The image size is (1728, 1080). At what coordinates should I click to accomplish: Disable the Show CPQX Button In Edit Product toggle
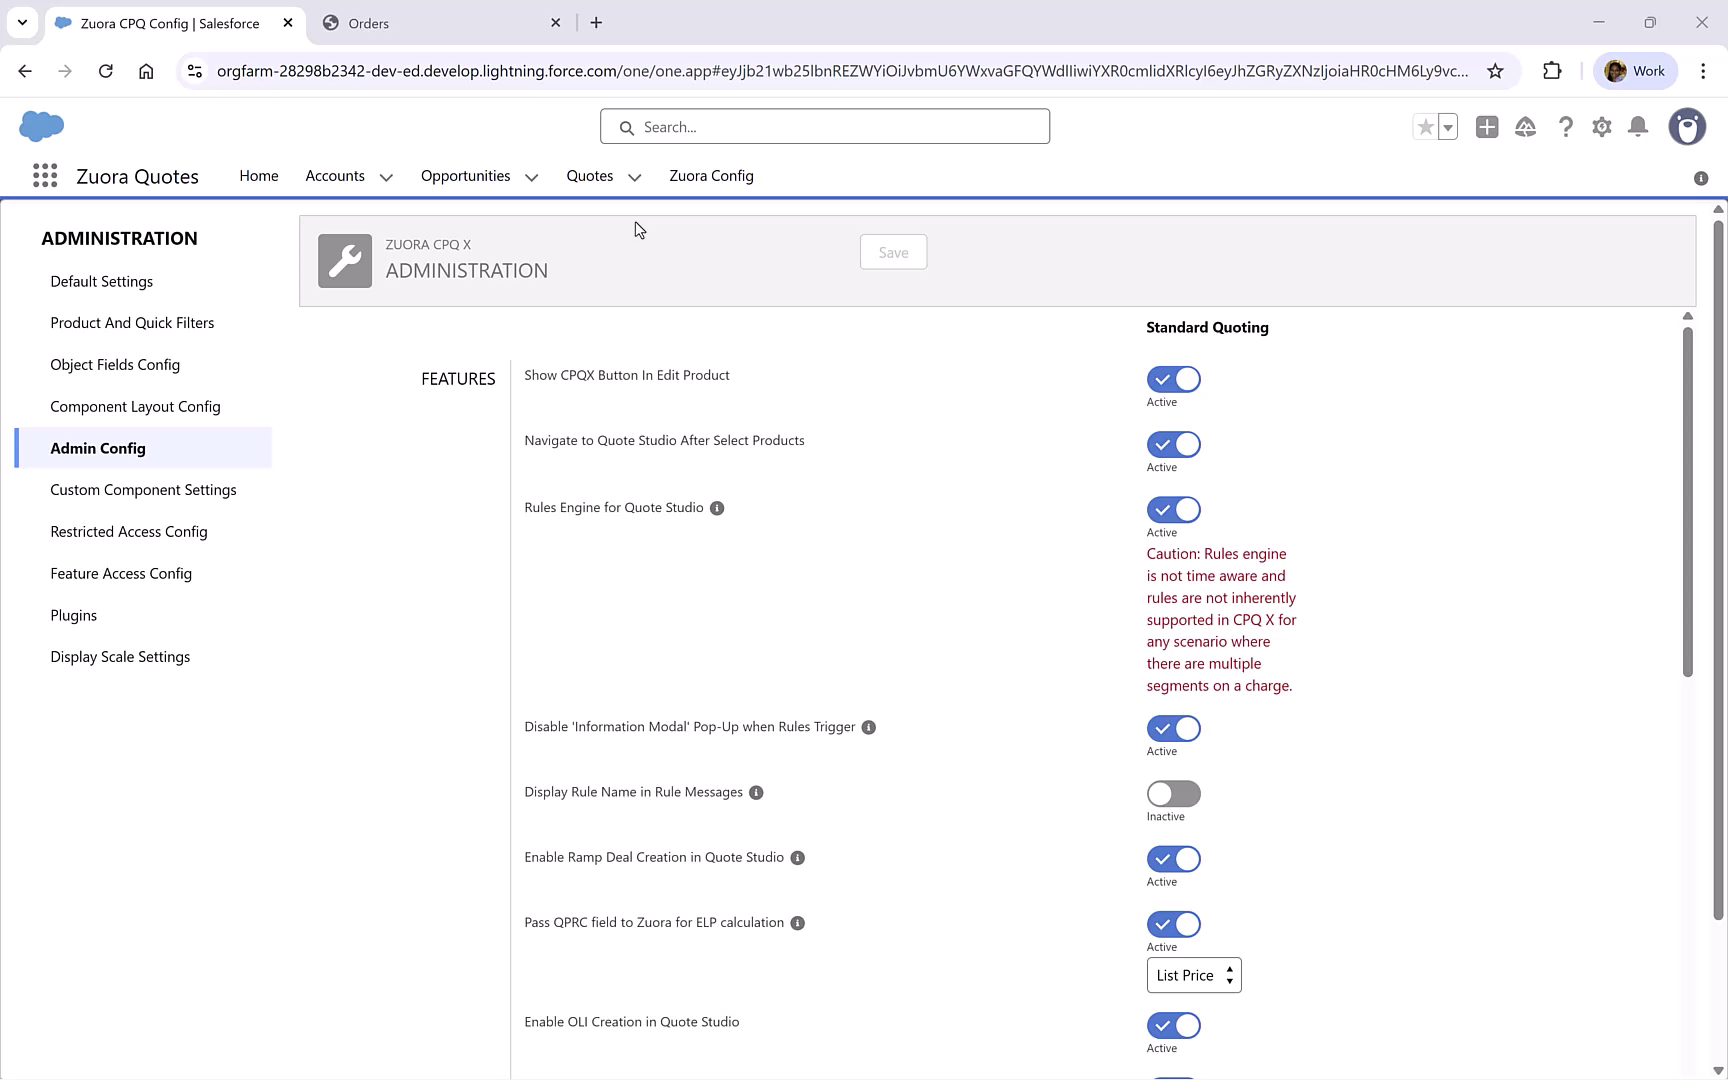tap(1173, 379)
